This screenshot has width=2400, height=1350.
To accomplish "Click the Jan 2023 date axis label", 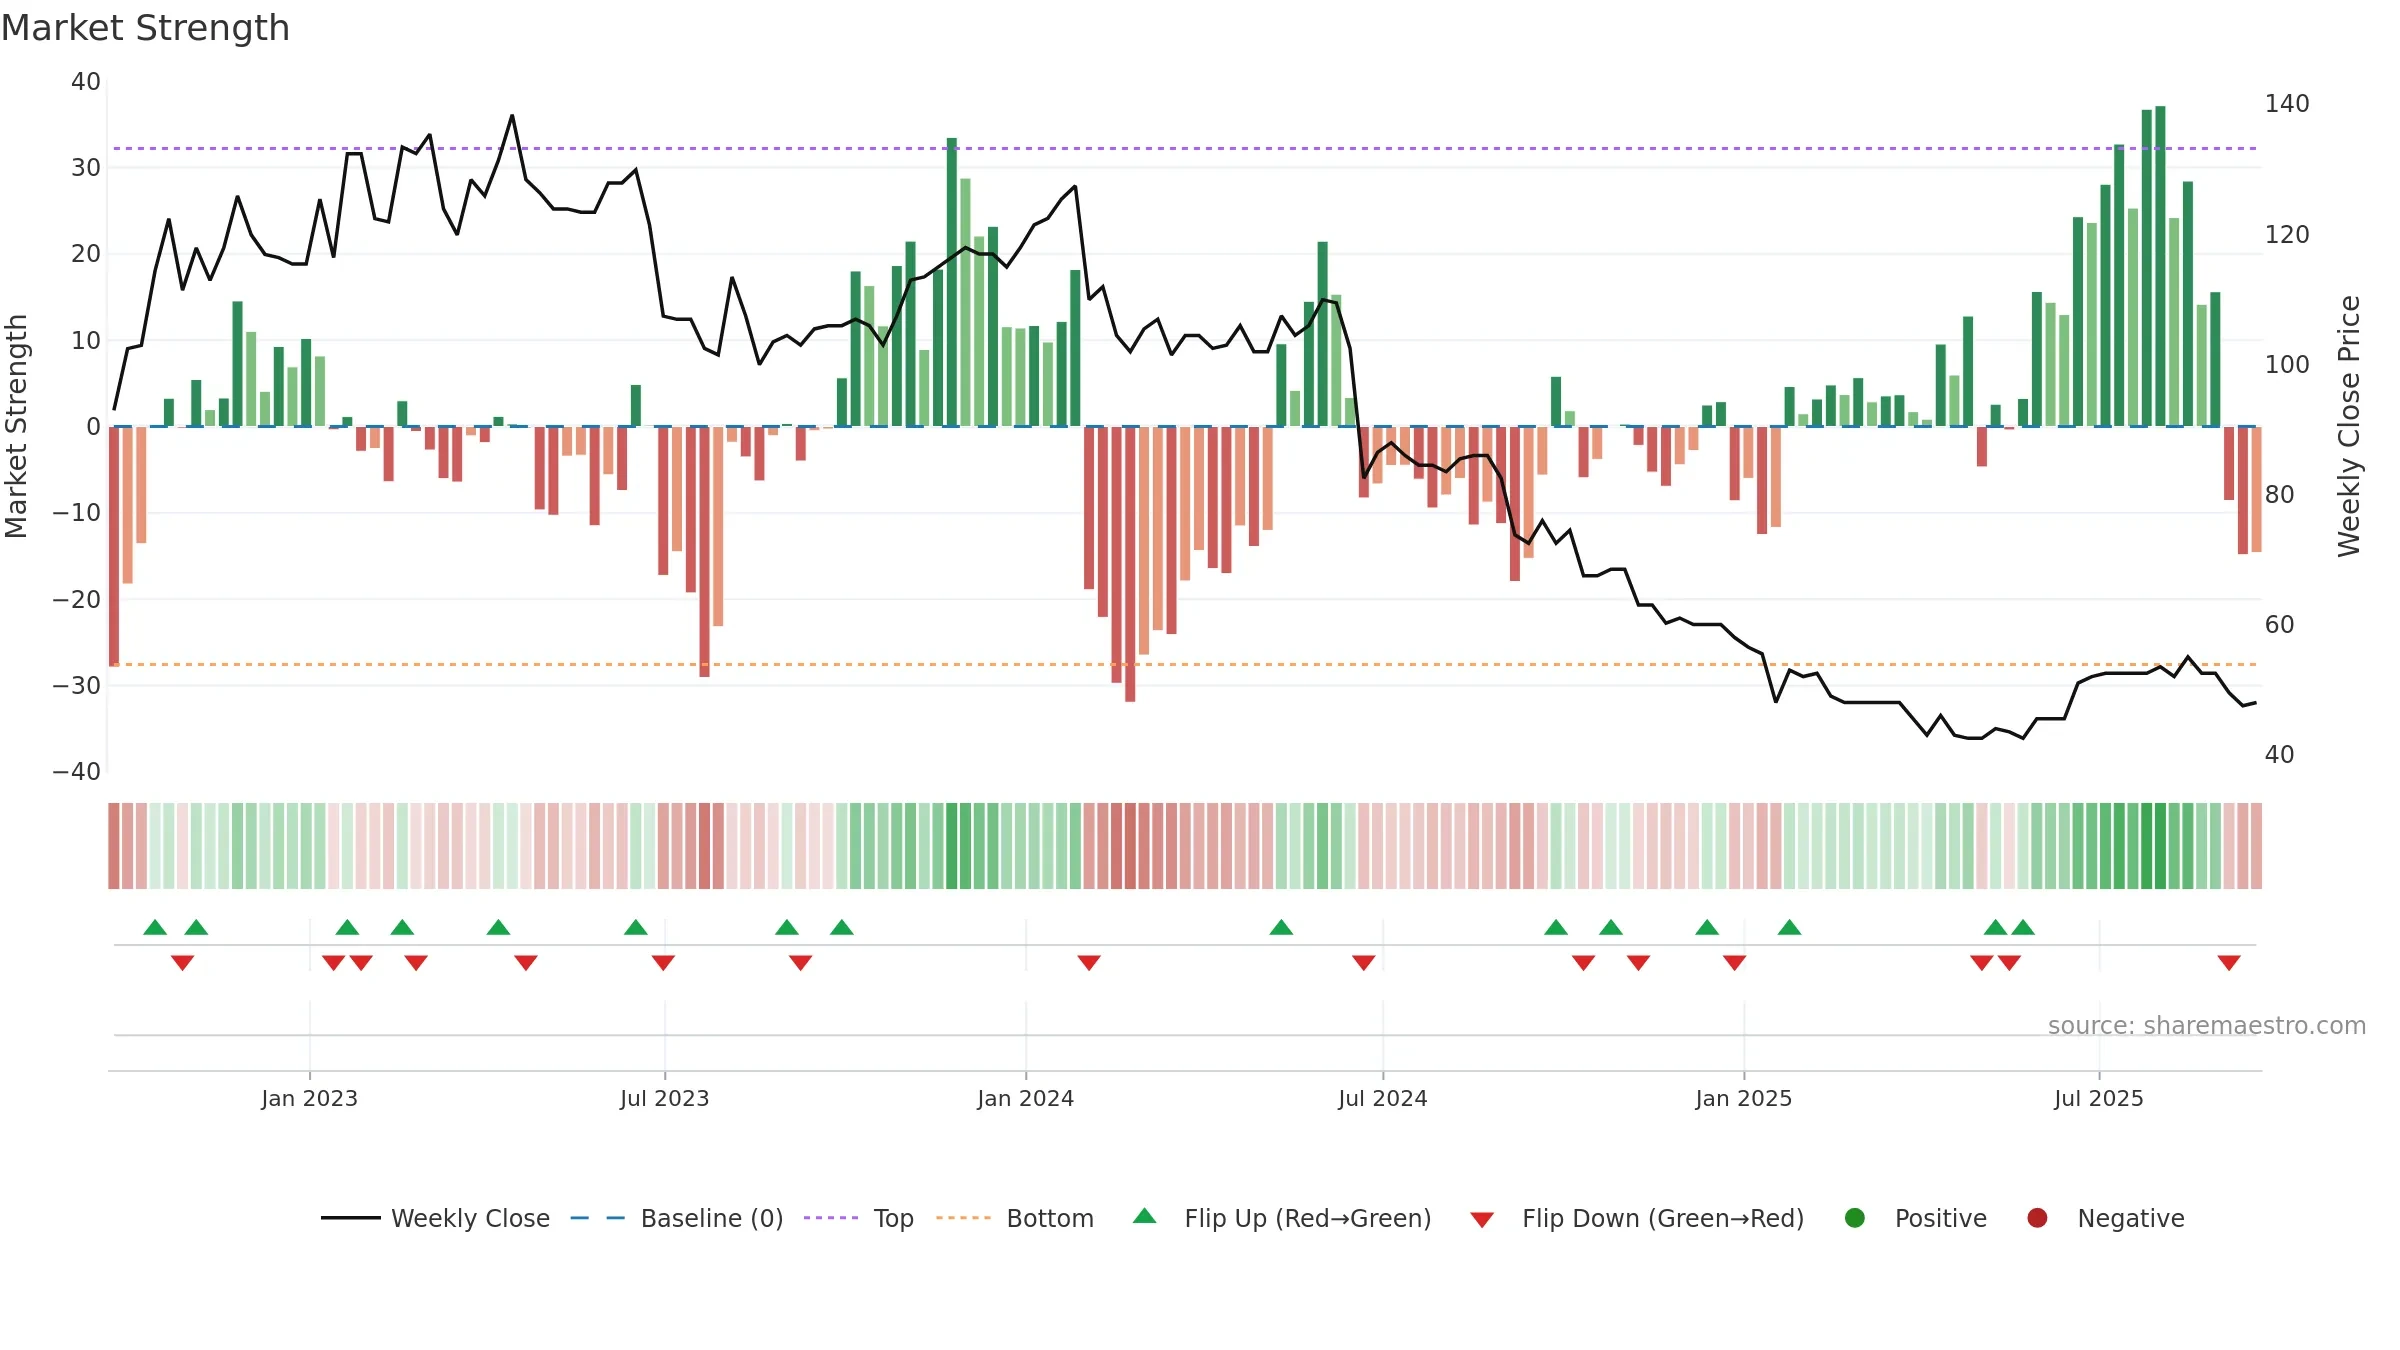I will (310, 1098).
